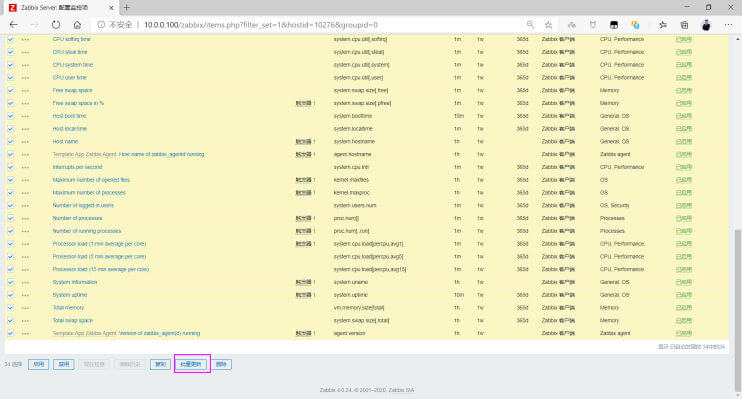Toggle enabled status of CPU user time
The width and height of the screenshot is (742, 399).
[x=684, y=78]
